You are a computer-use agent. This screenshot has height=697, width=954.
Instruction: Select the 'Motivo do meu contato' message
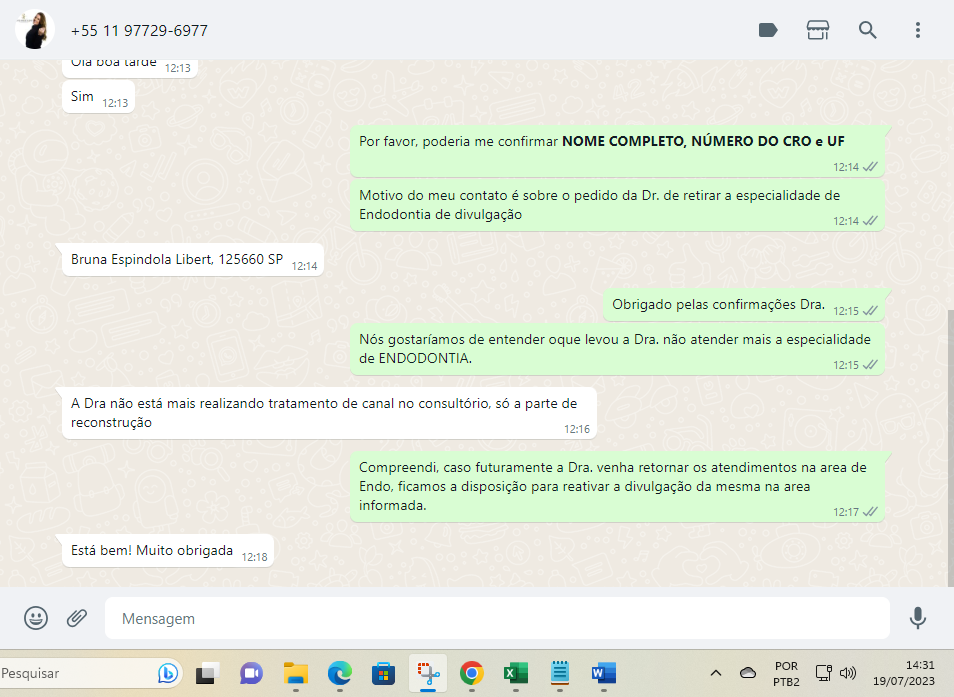pyautogui.click(x=616, y=205)
